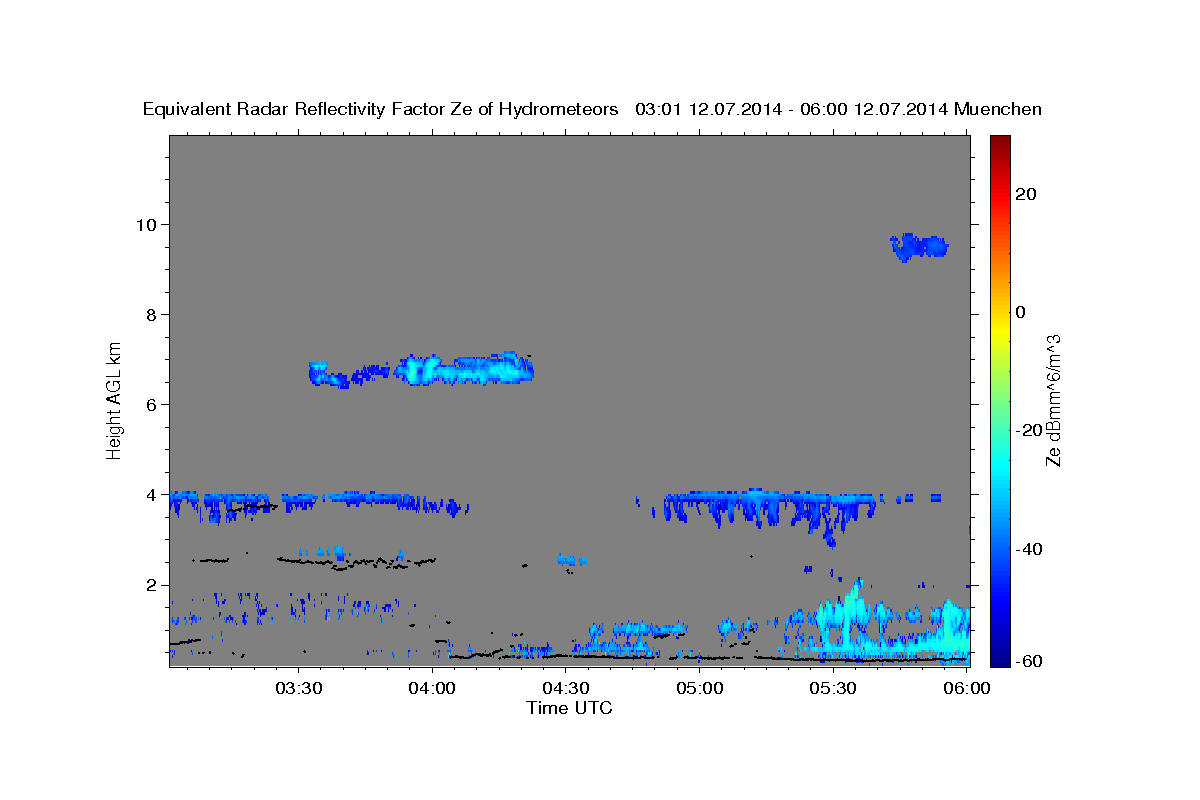
Task: Click the mid-level cloud echo near 6.7 km
Action: tap(421, 370)
